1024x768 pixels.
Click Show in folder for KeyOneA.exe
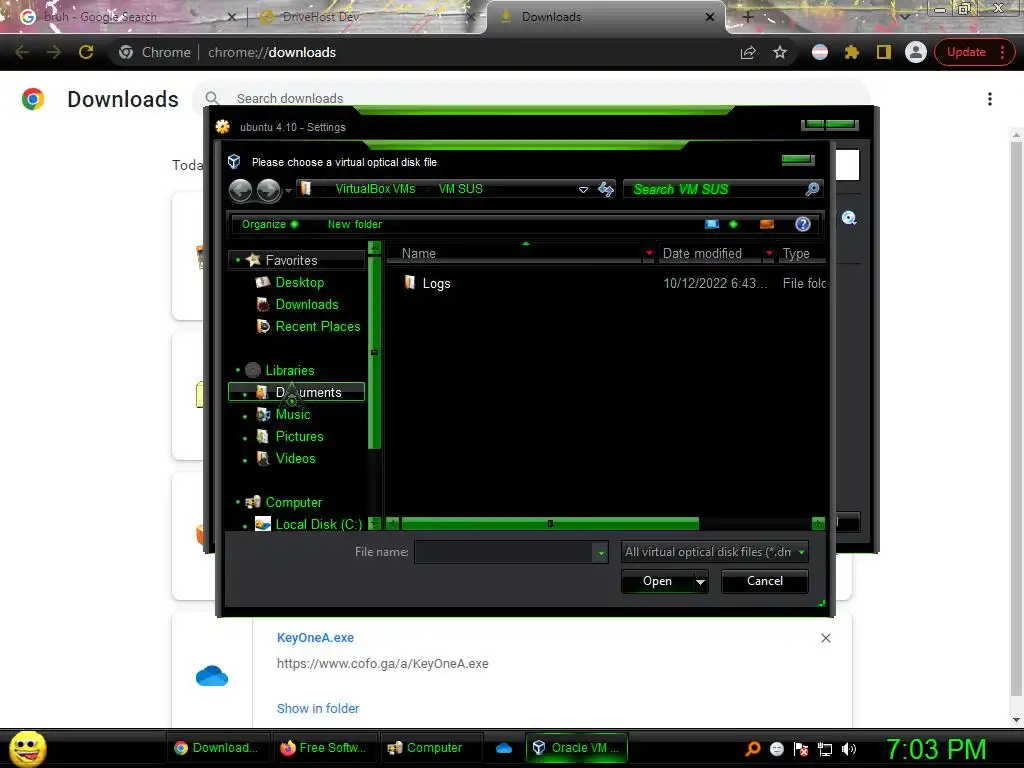[x=318, y=709]
